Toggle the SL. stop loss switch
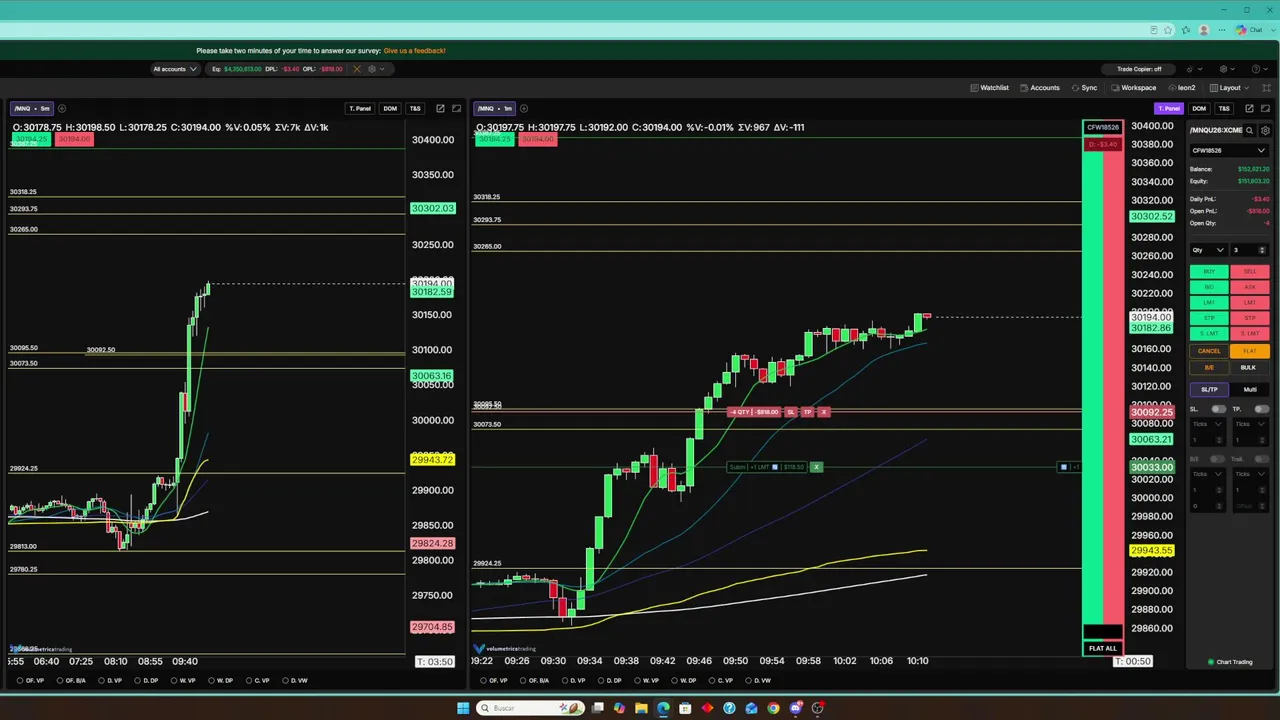 pos(1219,409)
